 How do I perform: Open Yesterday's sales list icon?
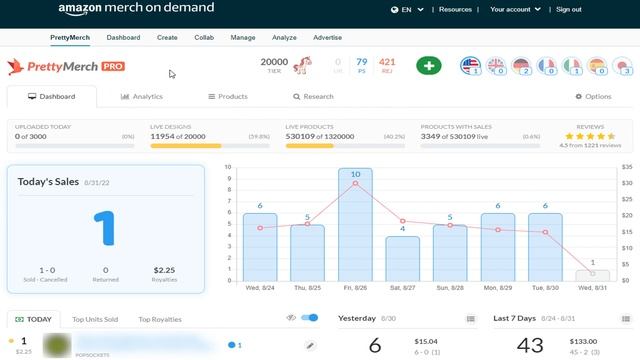pyautogui.click(x=471, y=318)
